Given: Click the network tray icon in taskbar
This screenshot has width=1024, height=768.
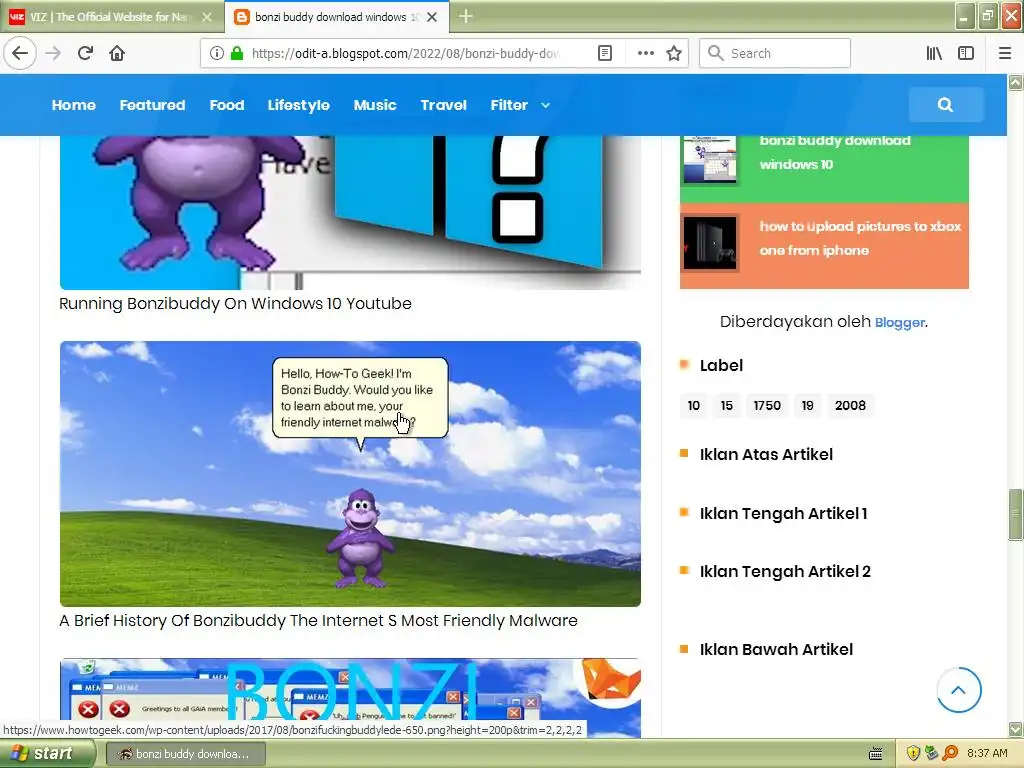Looking at the screenshot, I should [x=931, y=753].
